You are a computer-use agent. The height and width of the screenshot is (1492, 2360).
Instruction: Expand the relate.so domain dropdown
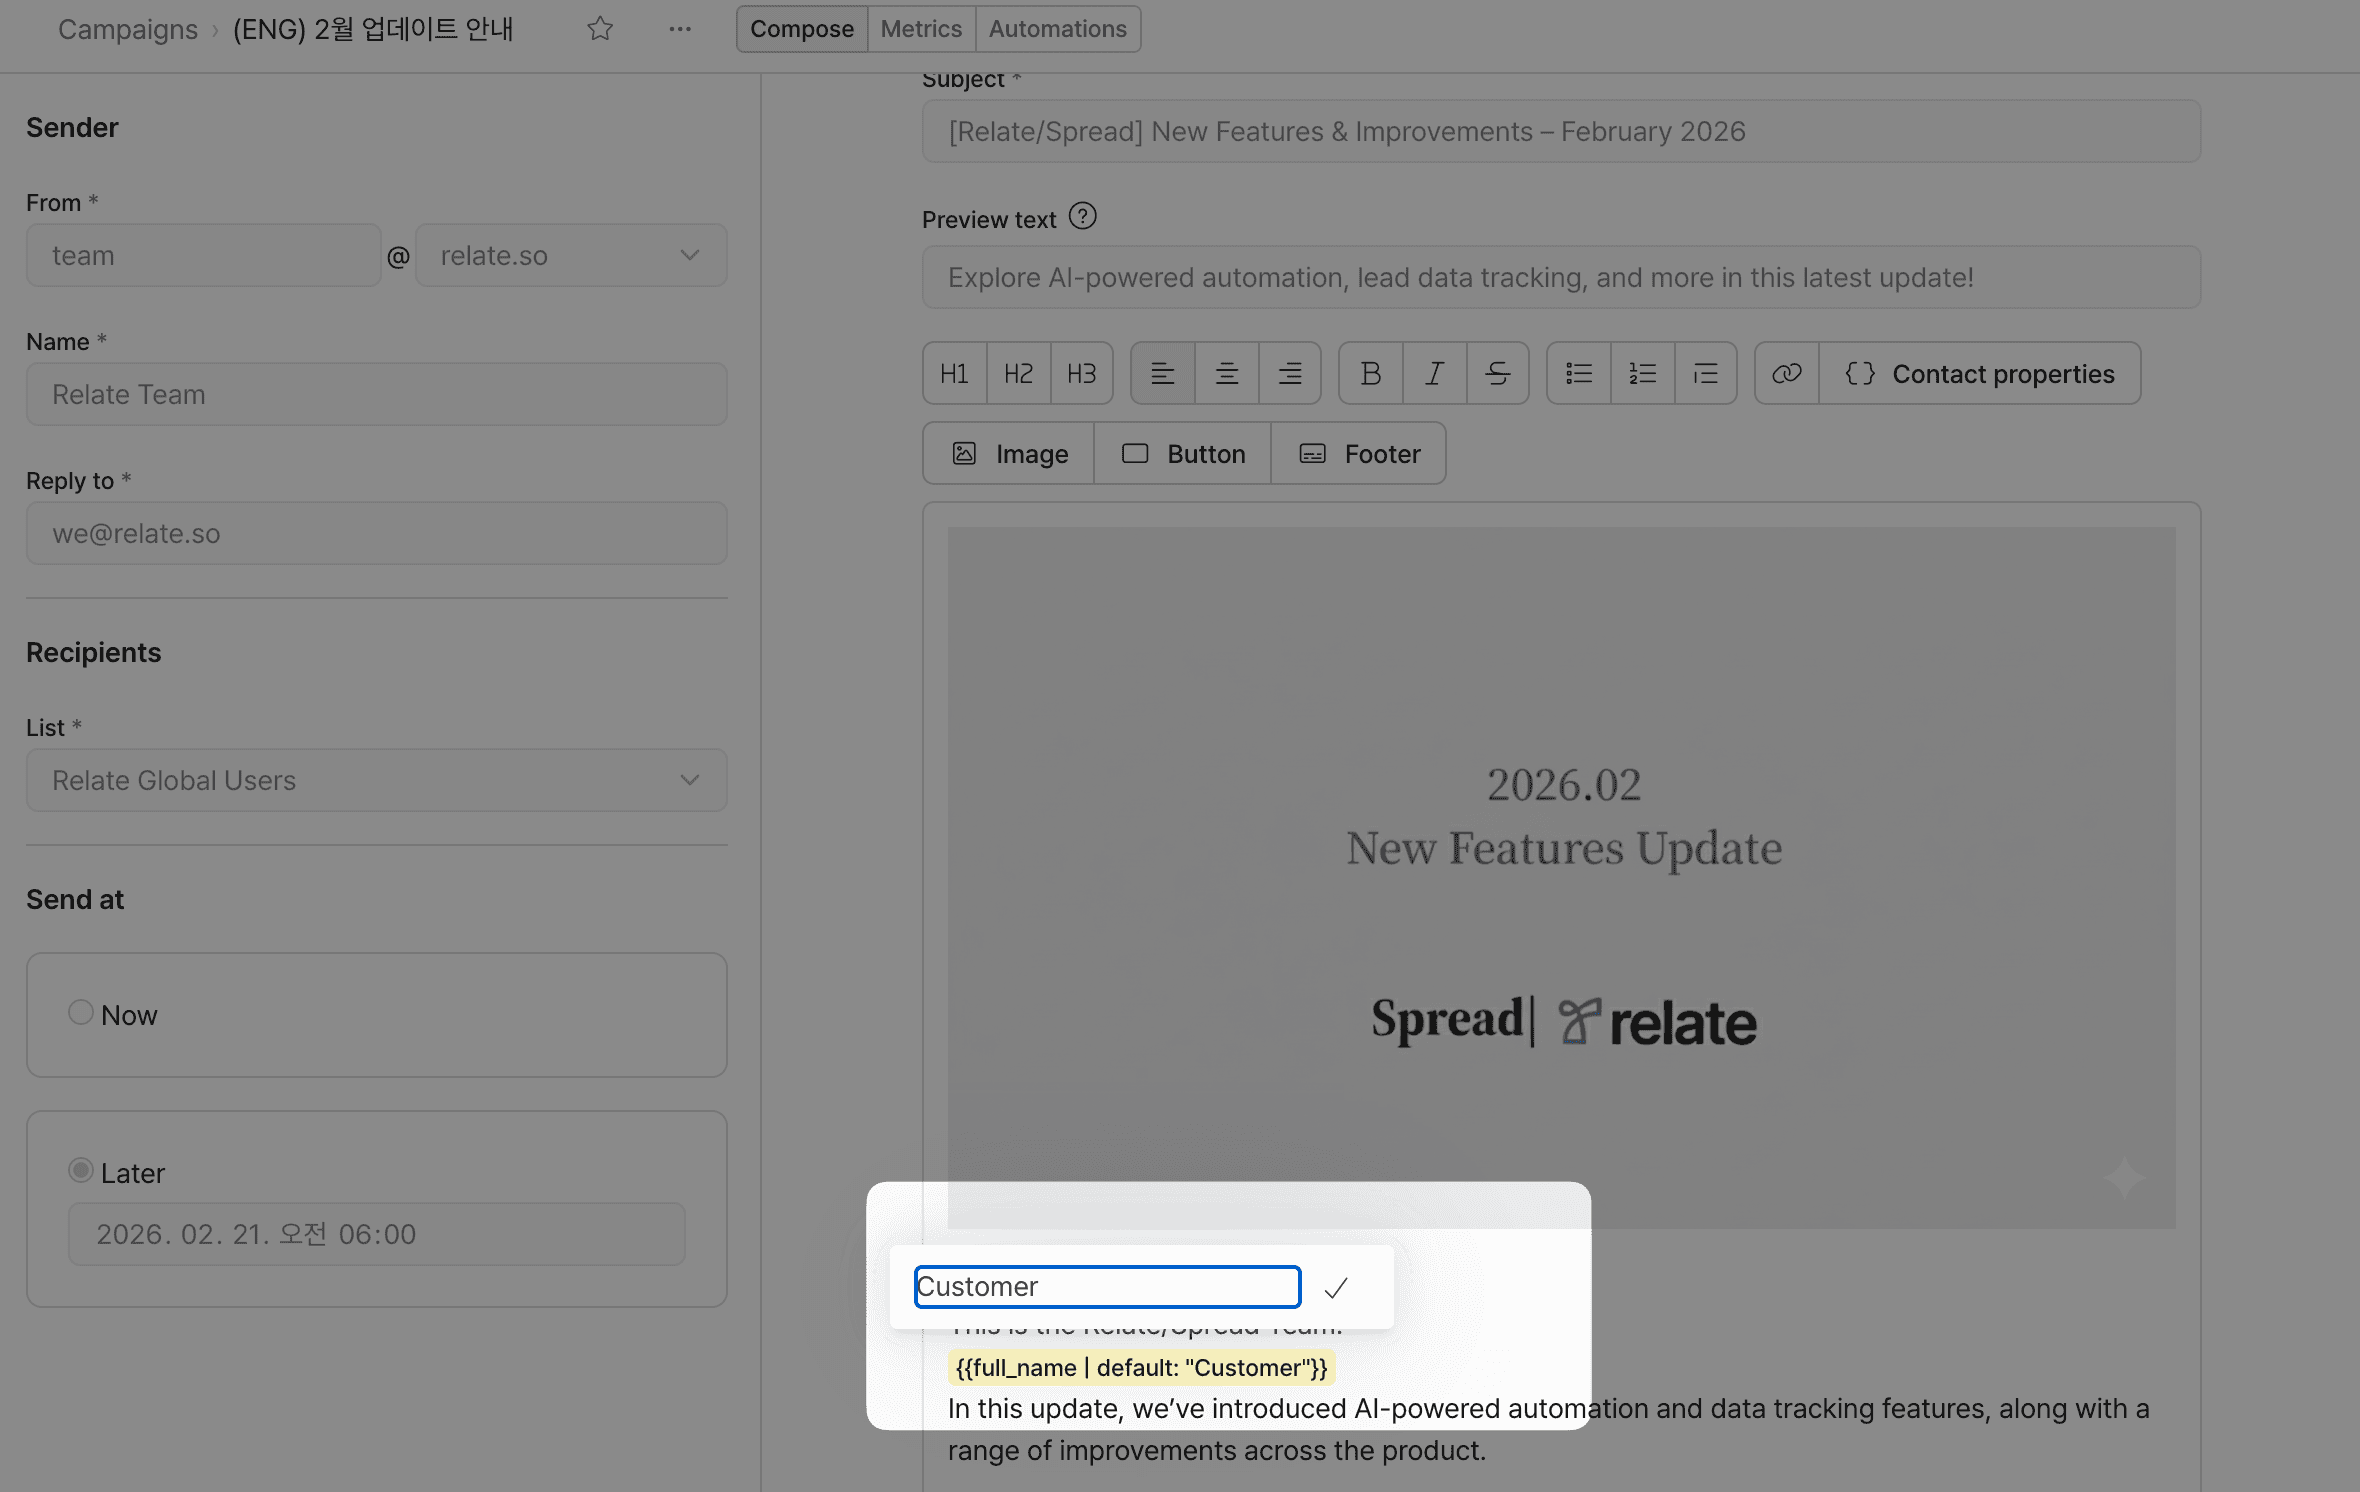(x=570, y=255)
